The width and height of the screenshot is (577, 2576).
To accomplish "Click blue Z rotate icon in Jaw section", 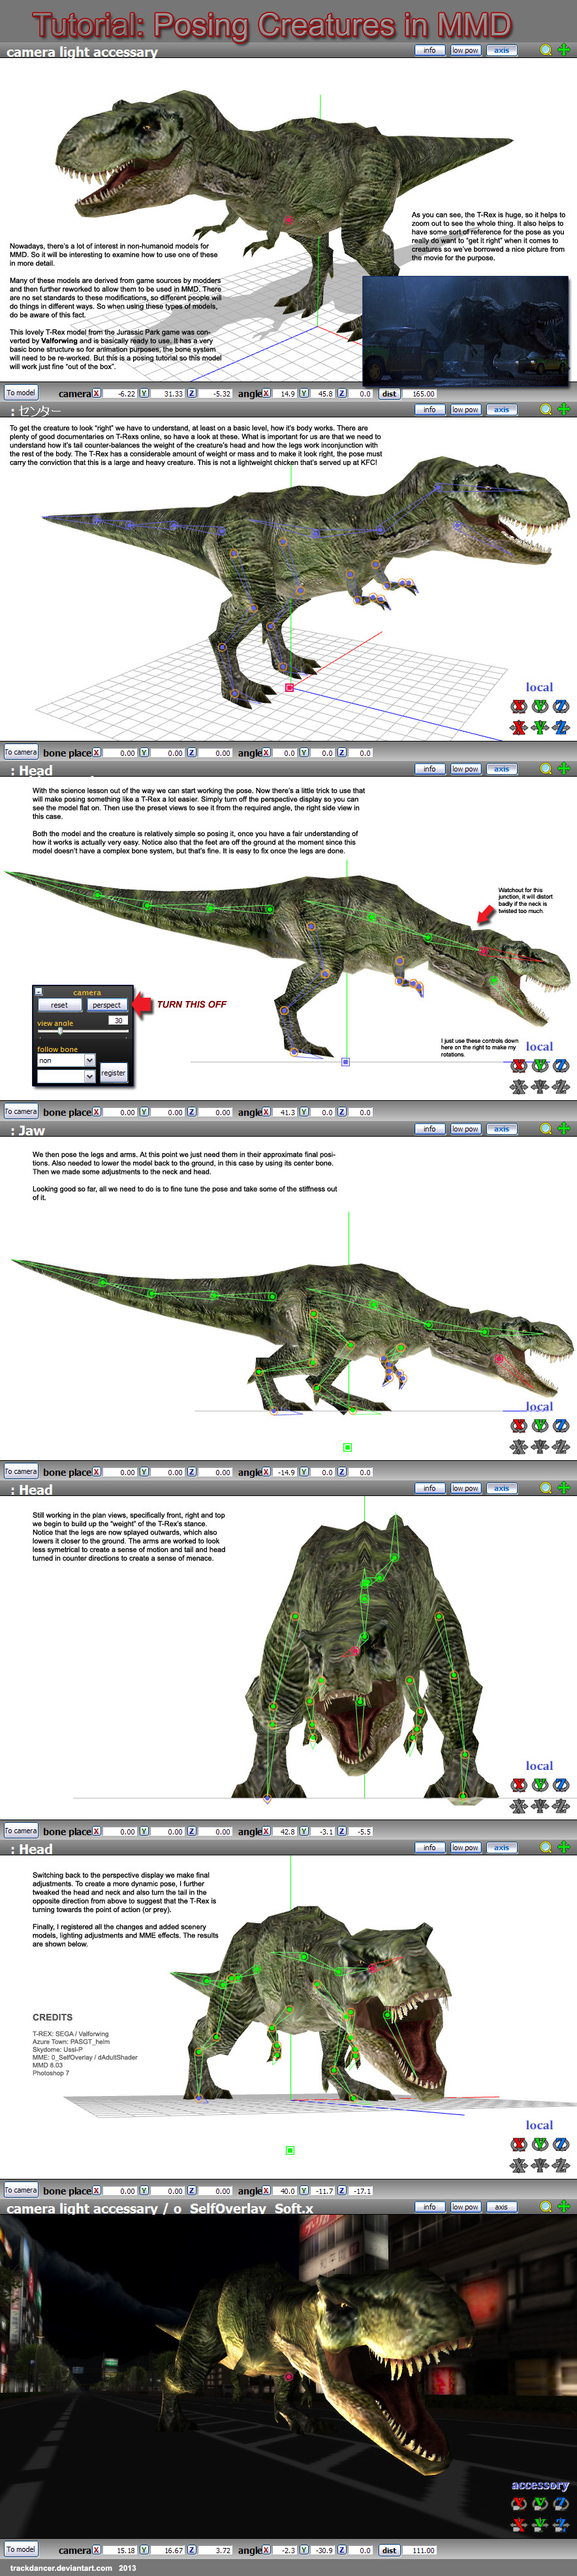I will pos(561,1425).
